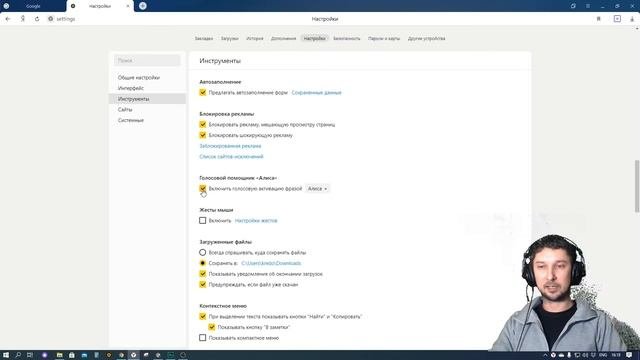Open the Настройки жестов link

click(x=256, y=220)
